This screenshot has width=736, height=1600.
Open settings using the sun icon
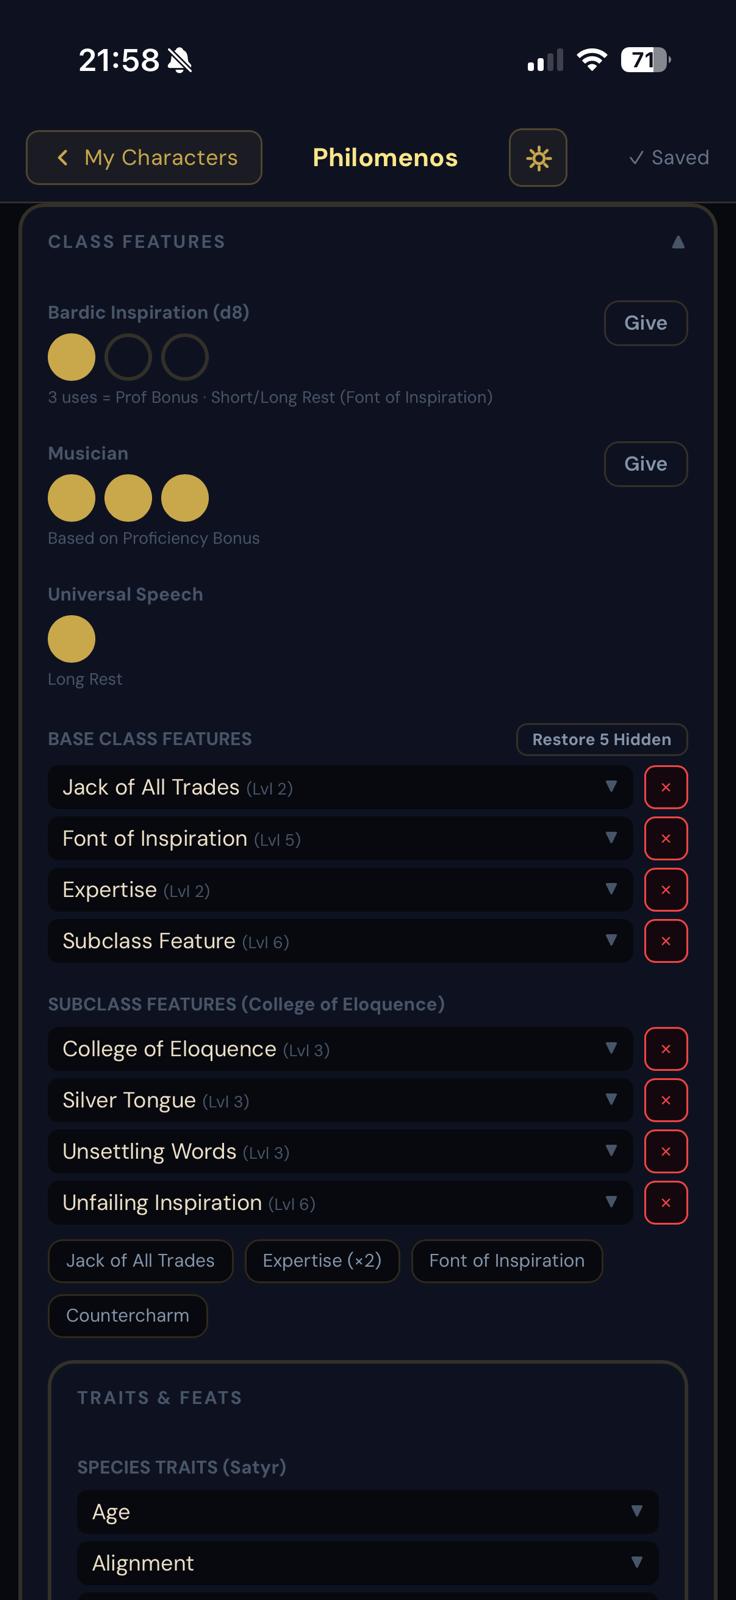pyautogui.click(x=538, y=157)
